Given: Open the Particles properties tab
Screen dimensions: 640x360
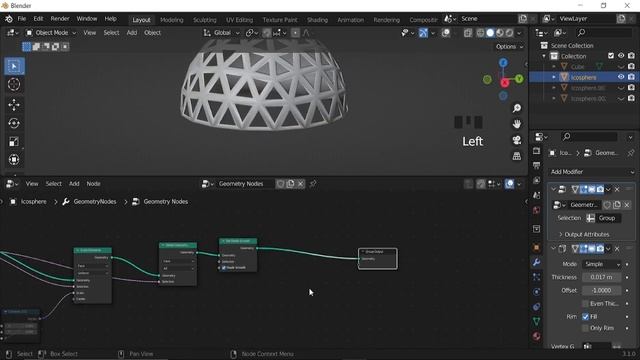Looking at the screenshot, I should [x=536, y=277].
